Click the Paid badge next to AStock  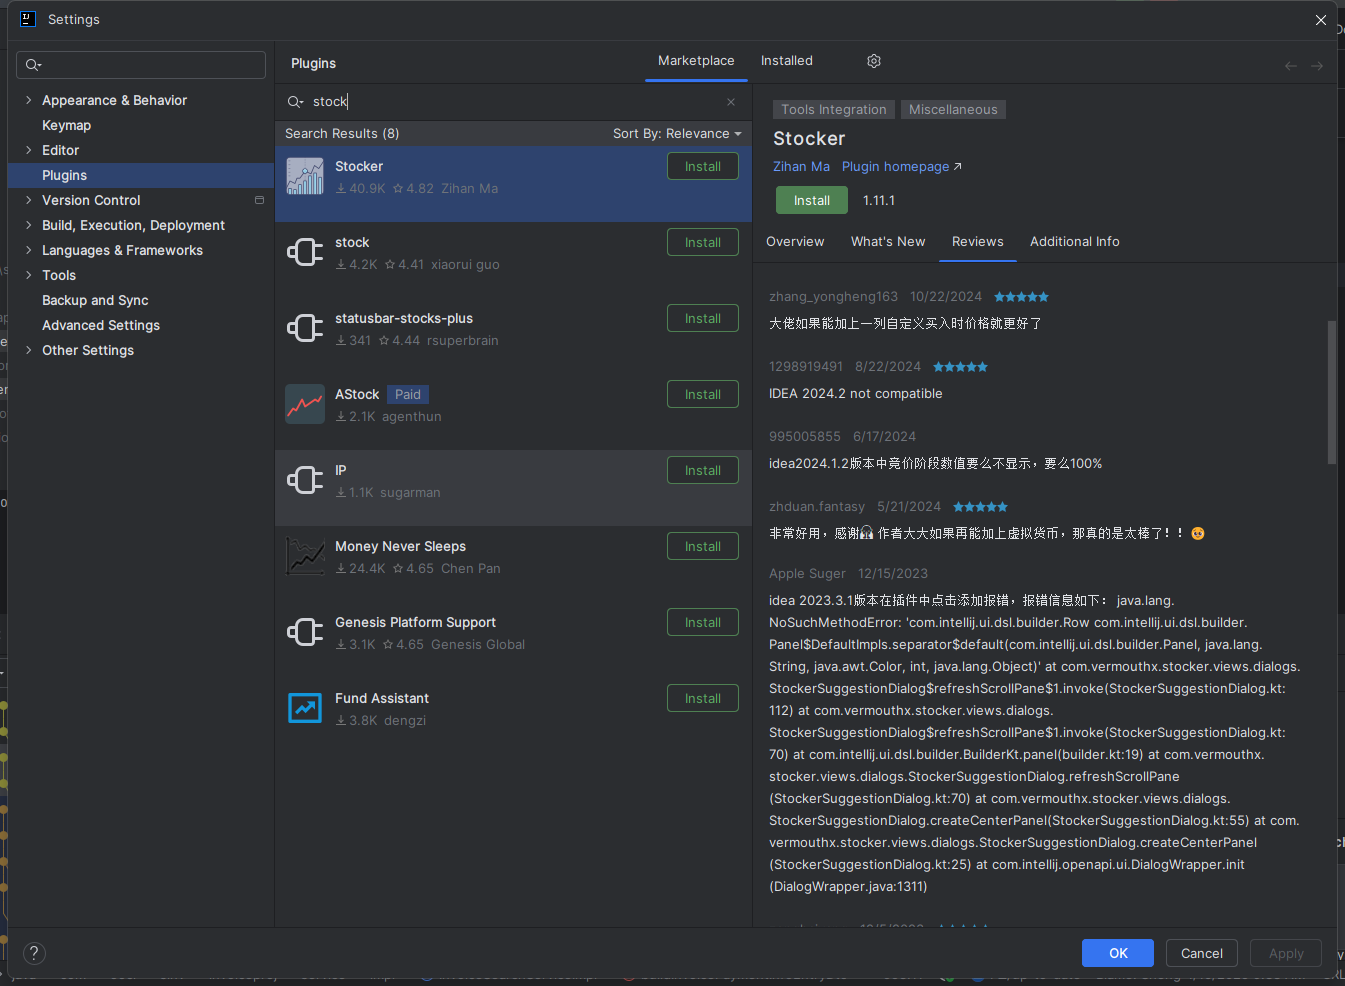coord(408,394)
